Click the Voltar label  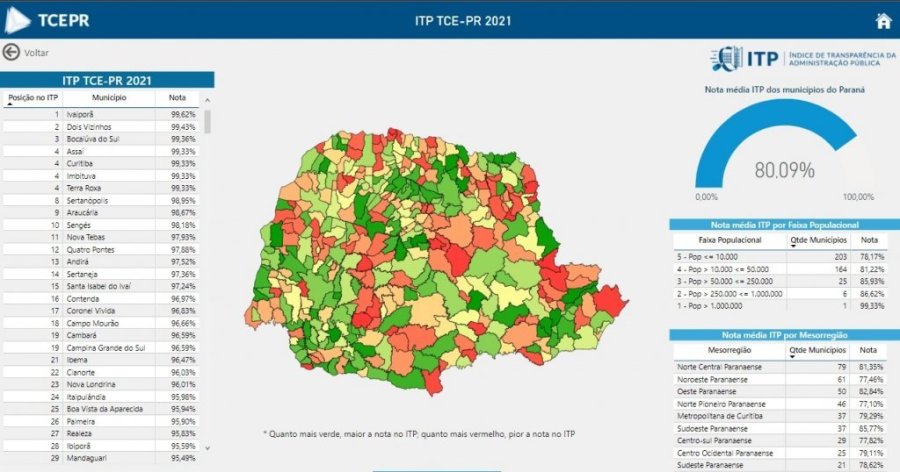point(36,53)
